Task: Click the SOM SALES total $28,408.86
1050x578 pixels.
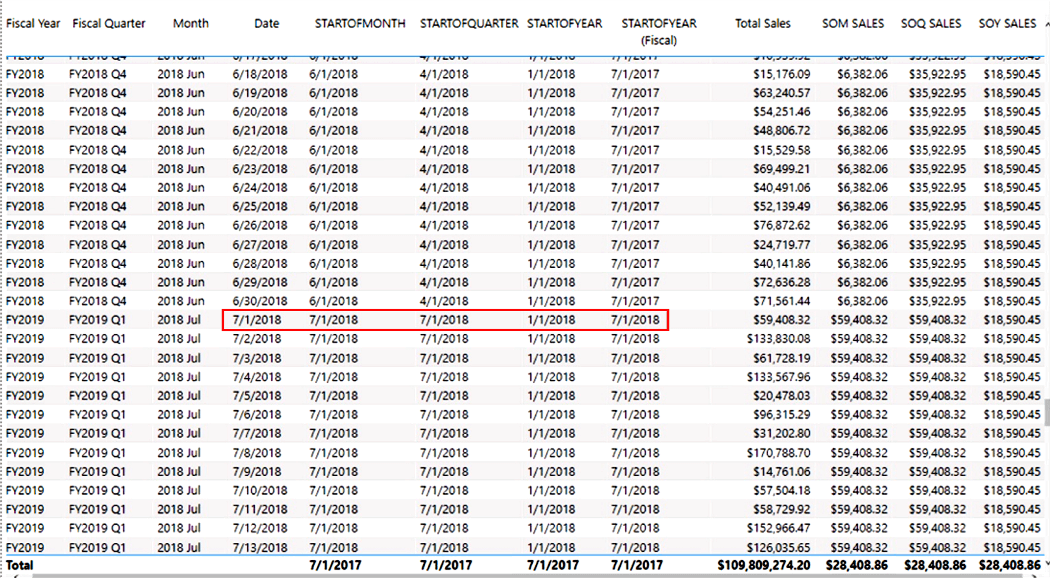Action: tap(857, 565)
